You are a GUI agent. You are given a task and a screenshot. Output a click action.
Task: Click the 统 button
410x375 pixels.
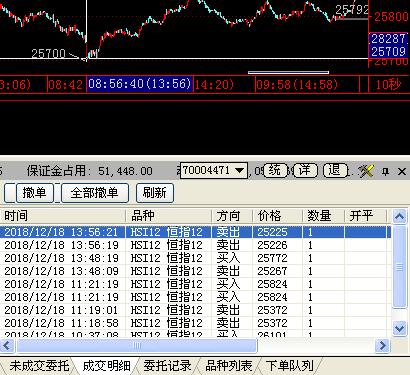point(275,170)
